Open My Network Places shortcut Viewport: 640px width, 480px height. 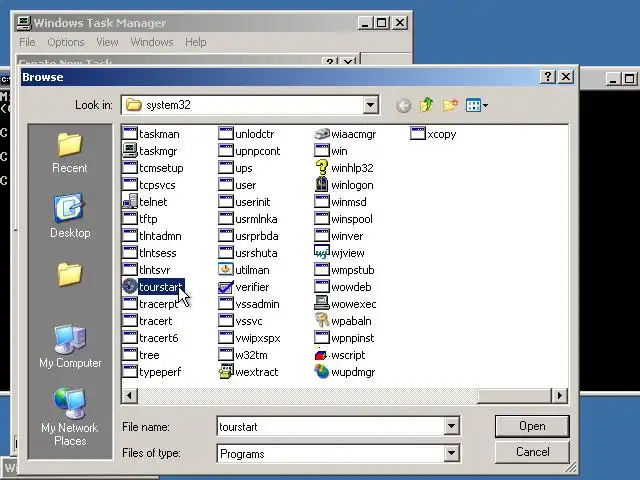[x=70, y=417]
